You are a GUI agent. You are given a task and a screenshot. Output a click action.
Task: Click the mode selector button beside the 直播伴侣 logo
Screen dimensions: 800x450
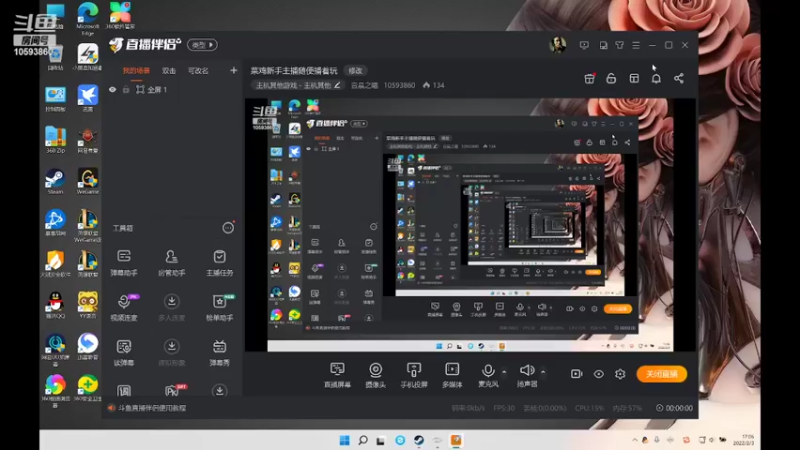tap(202, 45)
